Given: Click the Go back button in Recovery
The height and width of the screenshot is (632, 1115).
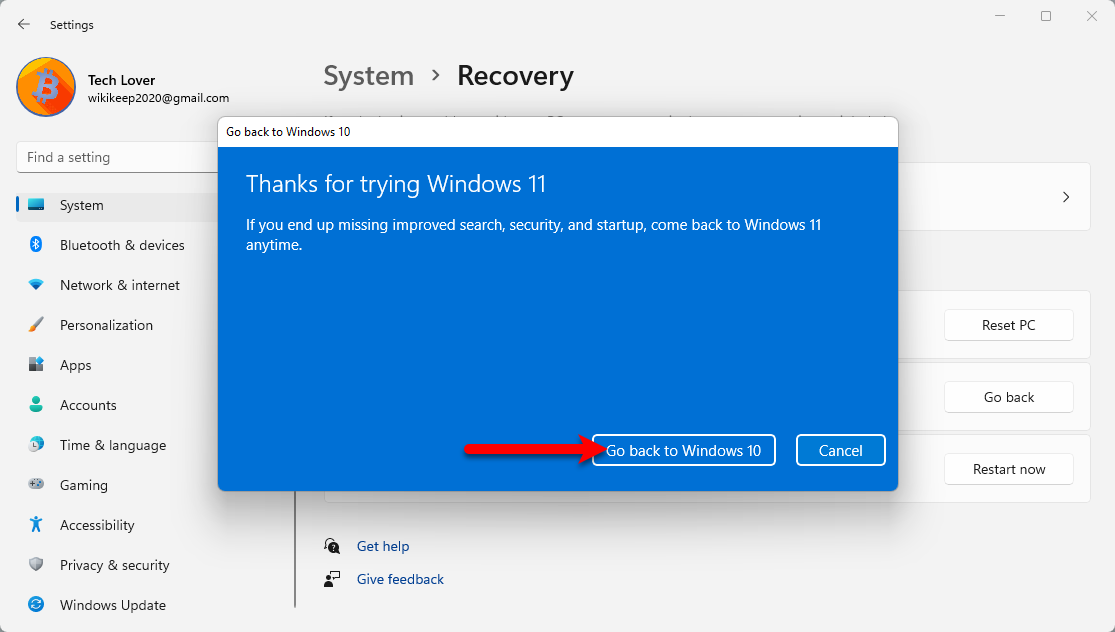Looking at the screenshot, I should click(x=1008, y=397).
